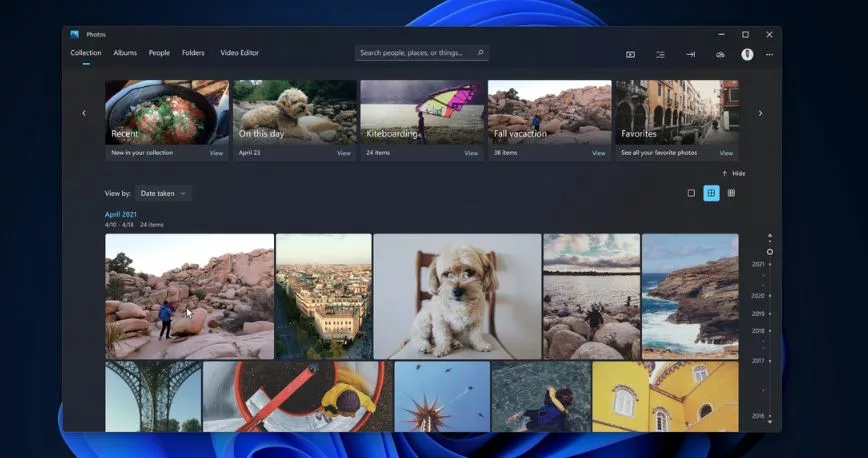Jump to 2016 on the timeline
The height and width of the screenshot is (458, 868).
point(758,415)
